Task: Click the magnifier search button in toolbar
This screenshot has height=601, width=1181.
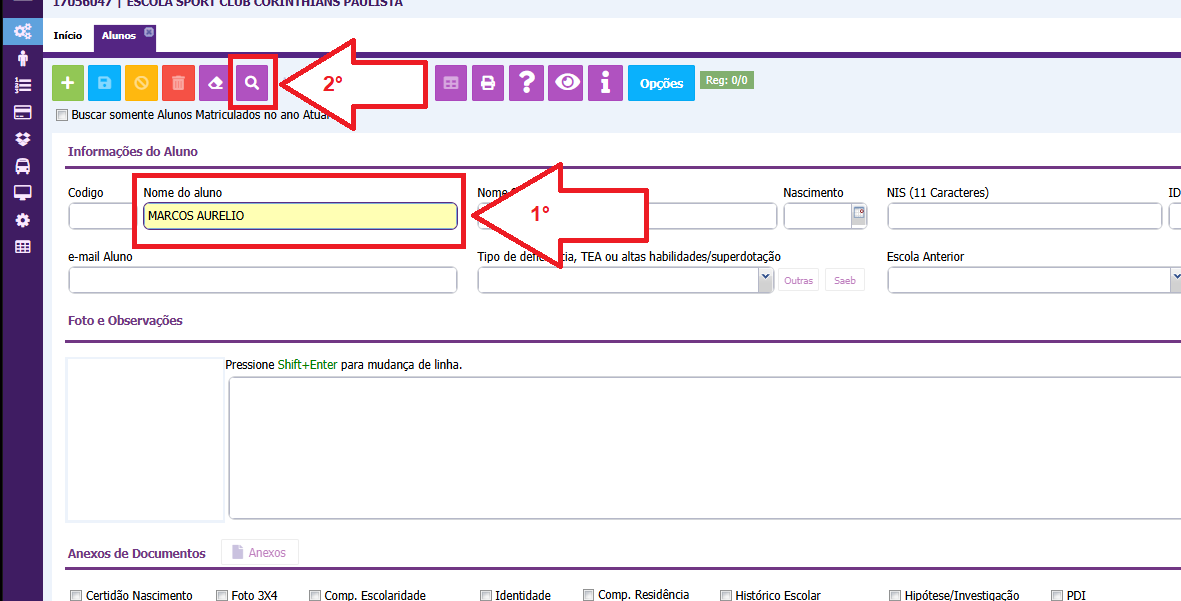Action: [x=253, y=83]
